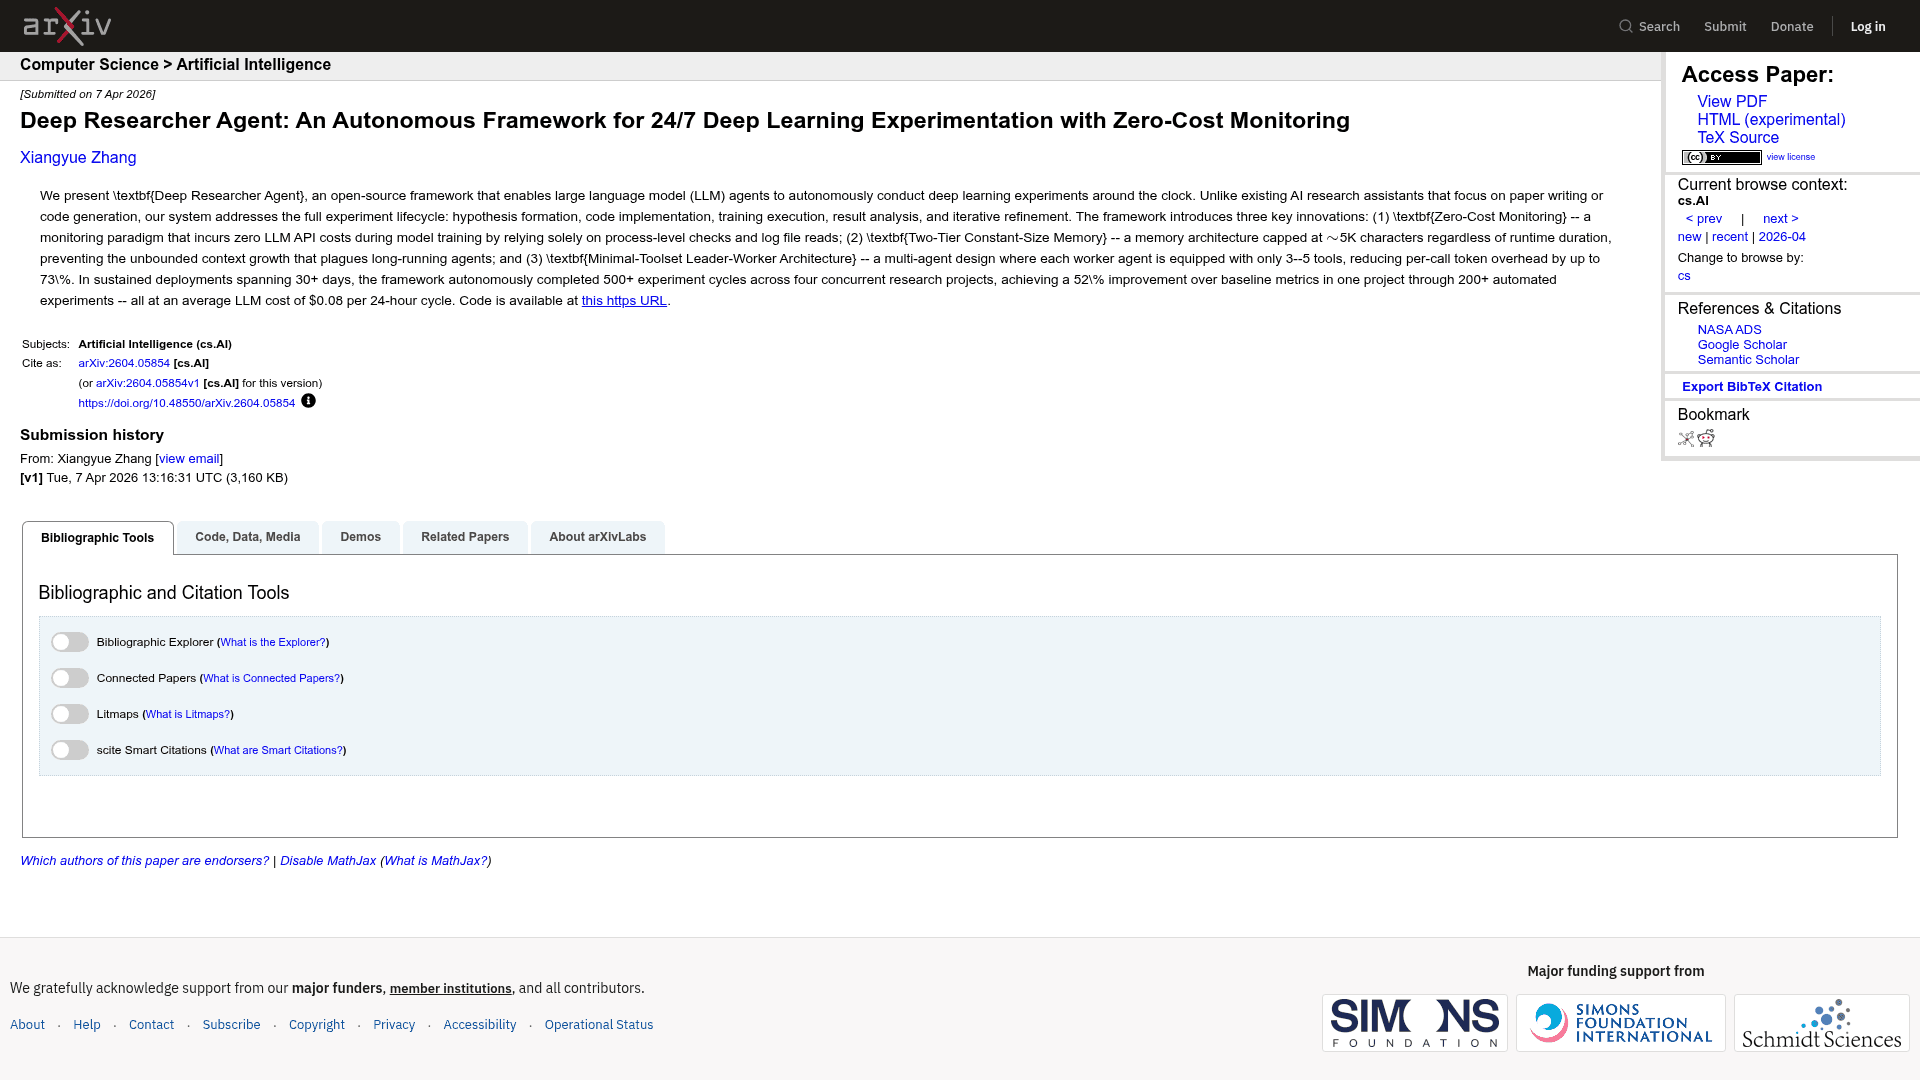Open View PDF link
The width and height of the screenshot is (1920, 1080).
point(1732,102)
